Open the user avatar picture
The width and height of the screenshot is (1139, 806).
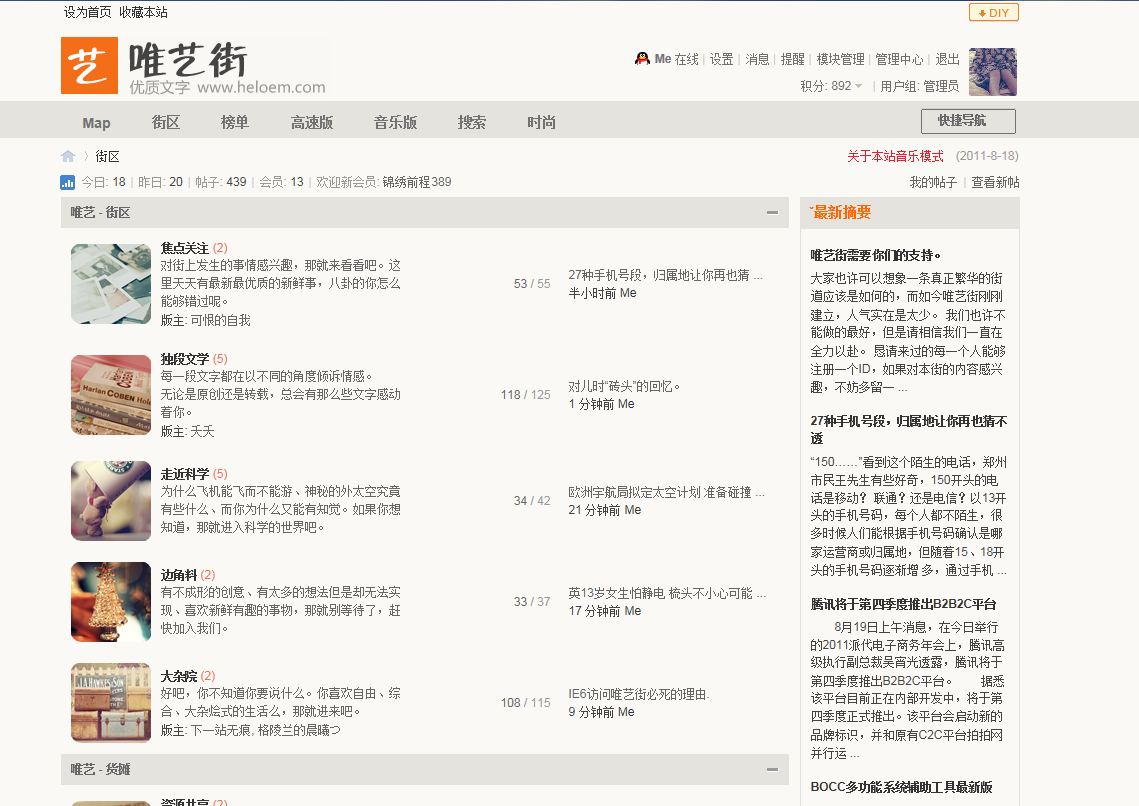pyautogui.click(x=992, y=72)
